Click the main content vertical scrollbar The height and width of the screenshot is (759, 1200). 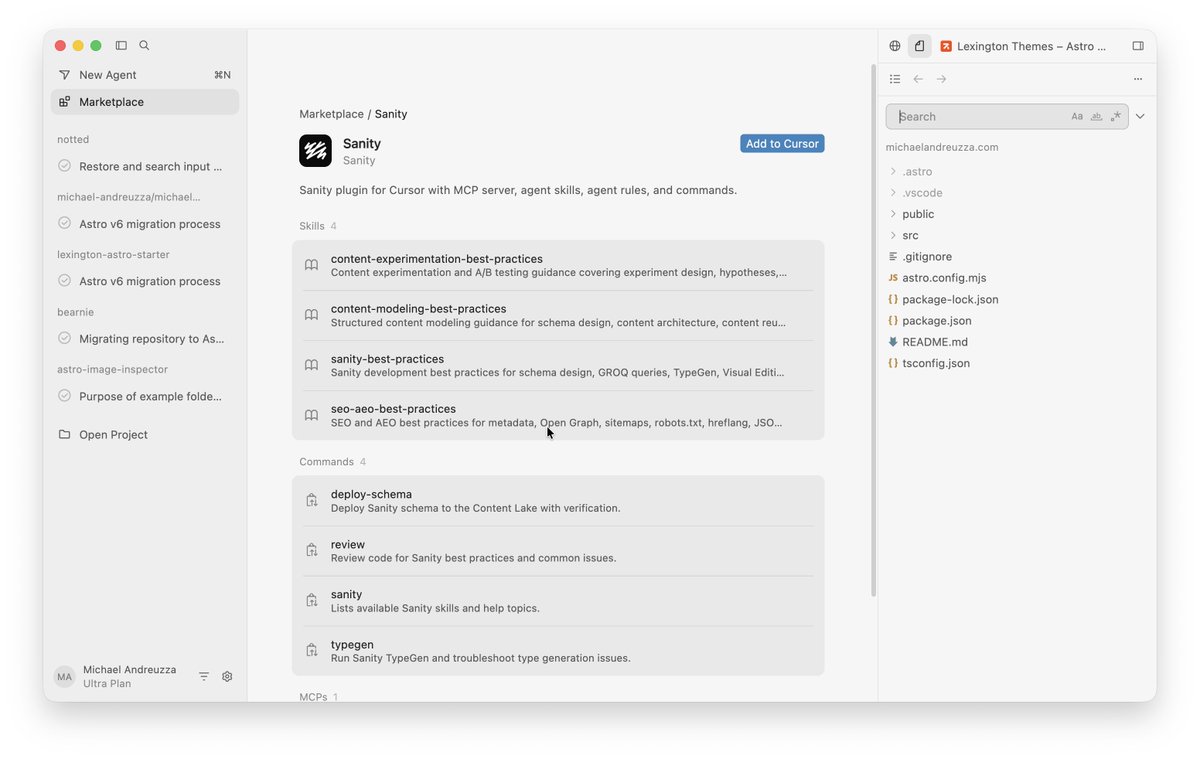874,330
